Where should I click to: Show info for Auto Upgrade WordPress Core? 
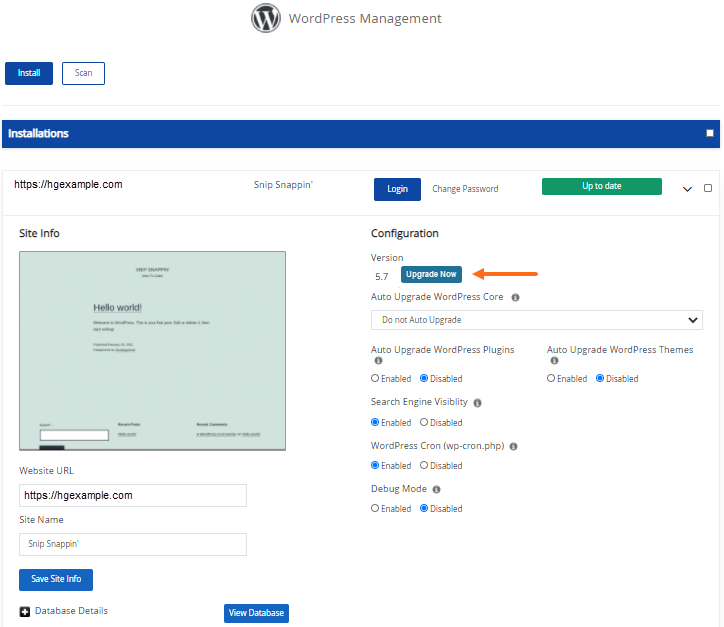[515, 297]
